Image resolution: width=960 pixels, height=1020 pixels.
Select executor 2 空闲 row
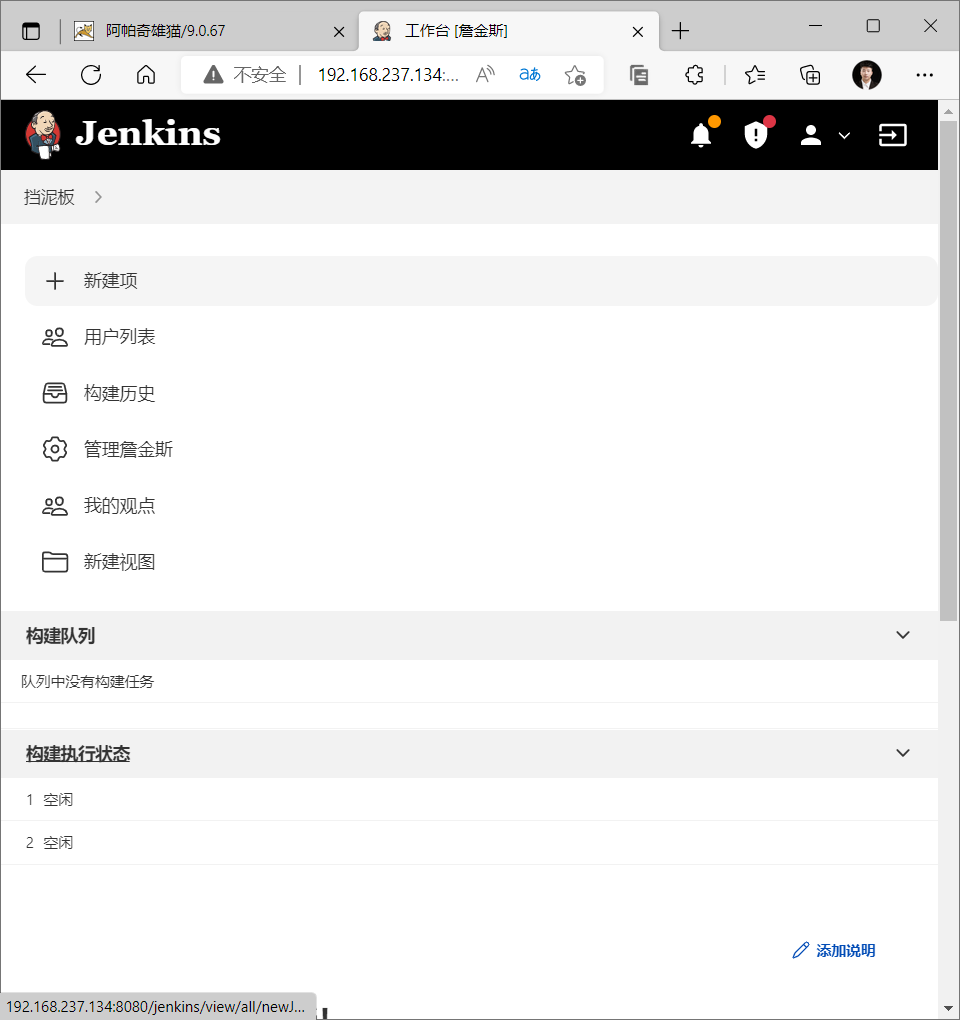[x=470, y=842]
